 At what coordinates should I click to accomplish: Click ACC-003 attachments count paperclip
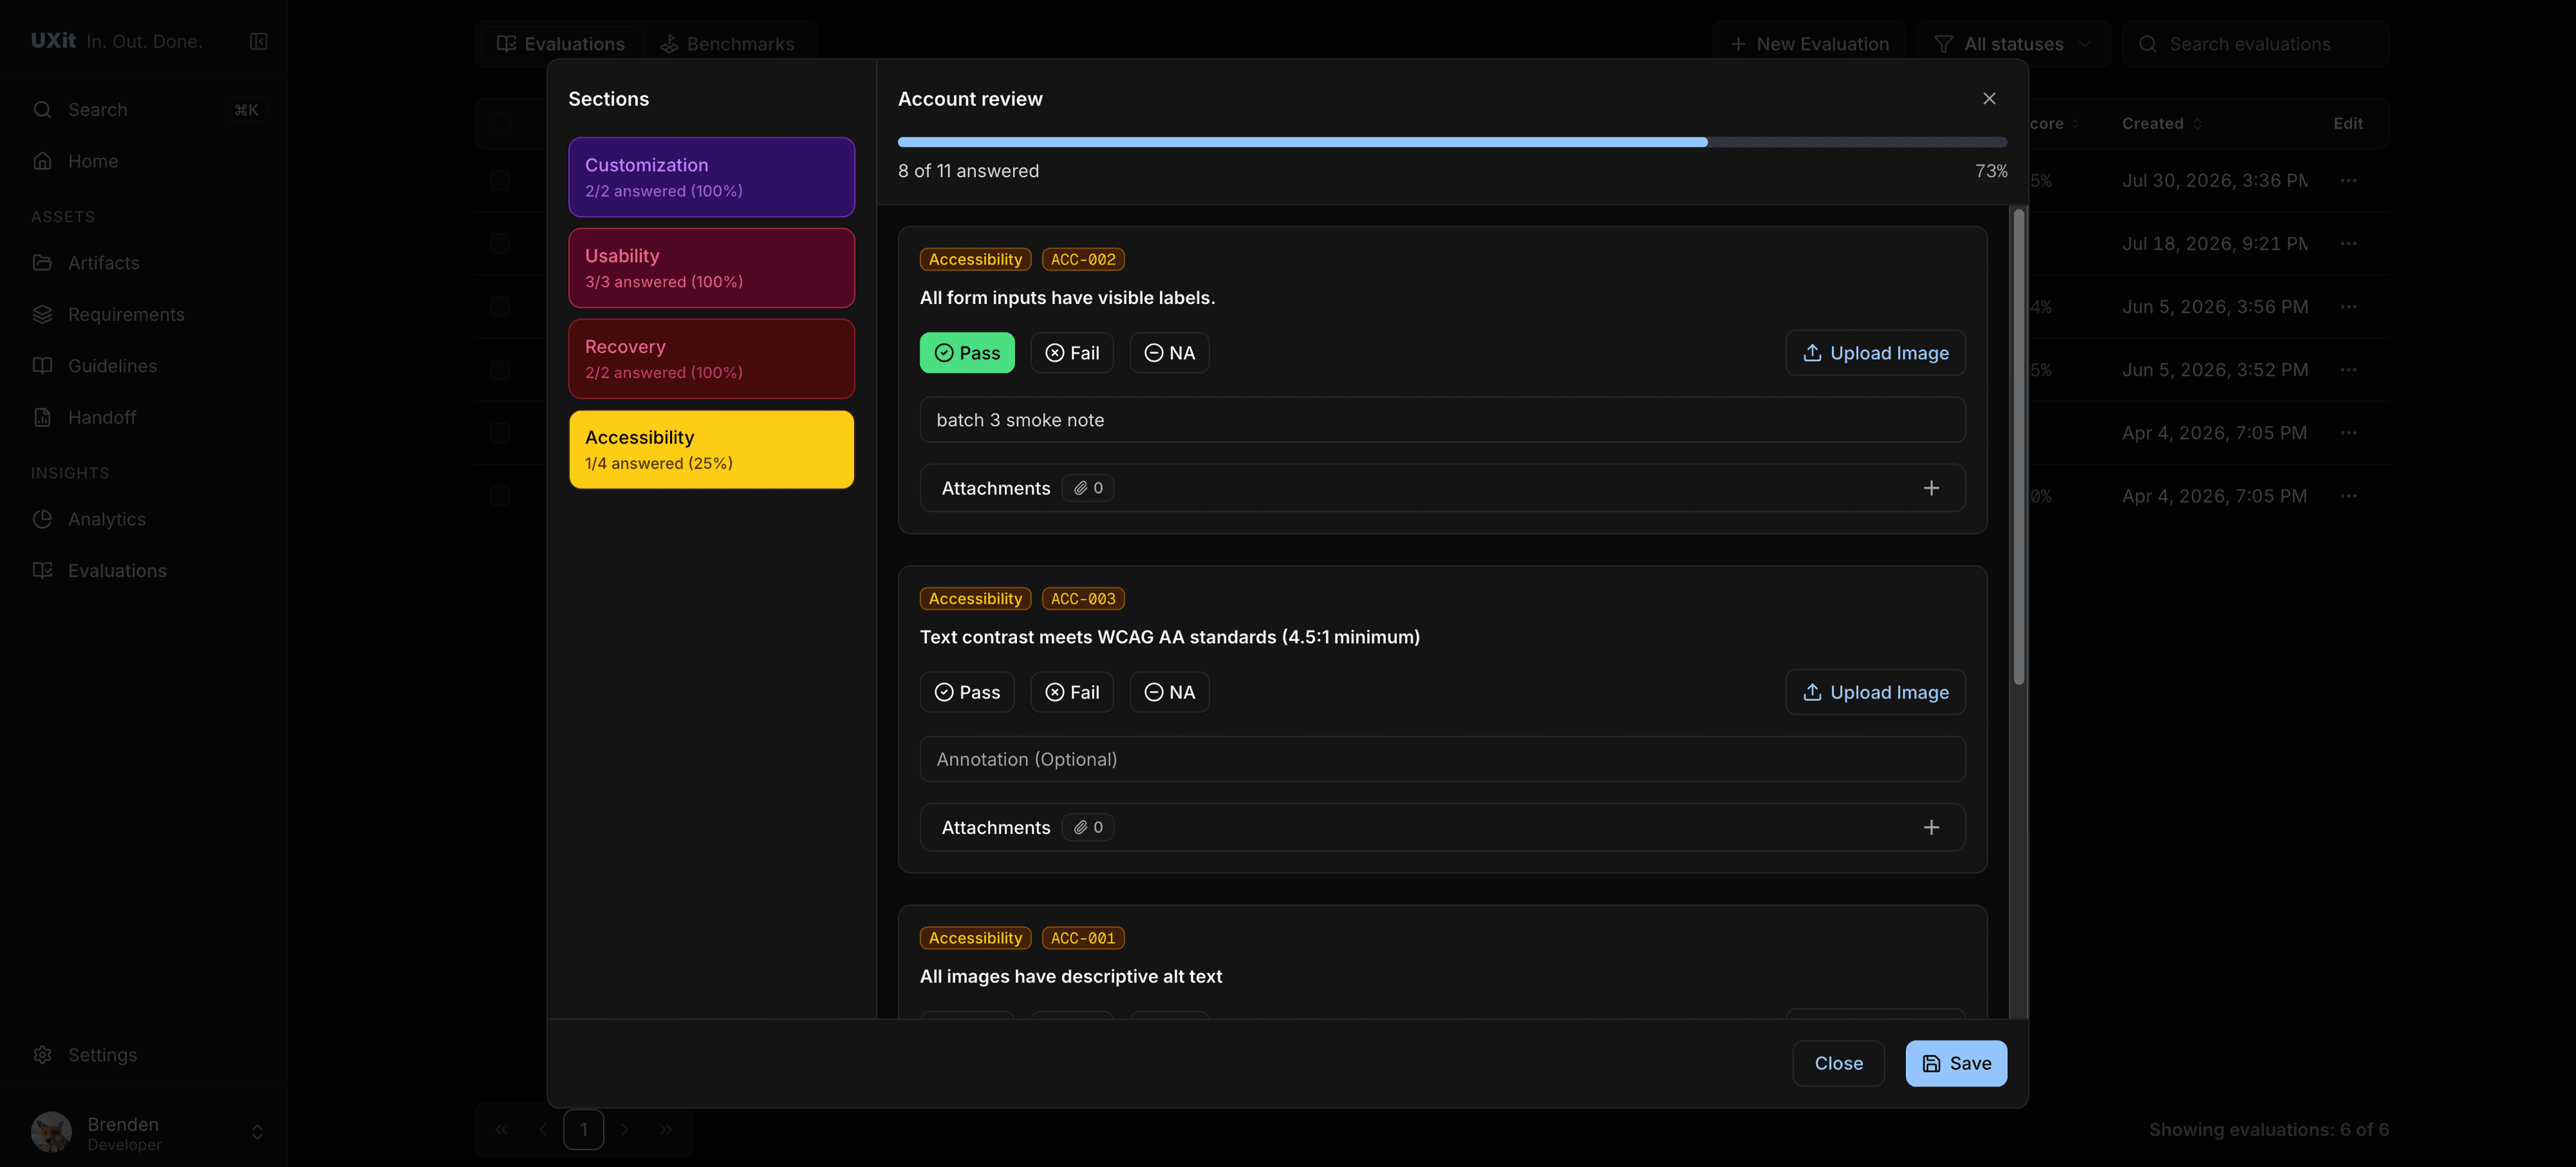tap(1088, 827)
